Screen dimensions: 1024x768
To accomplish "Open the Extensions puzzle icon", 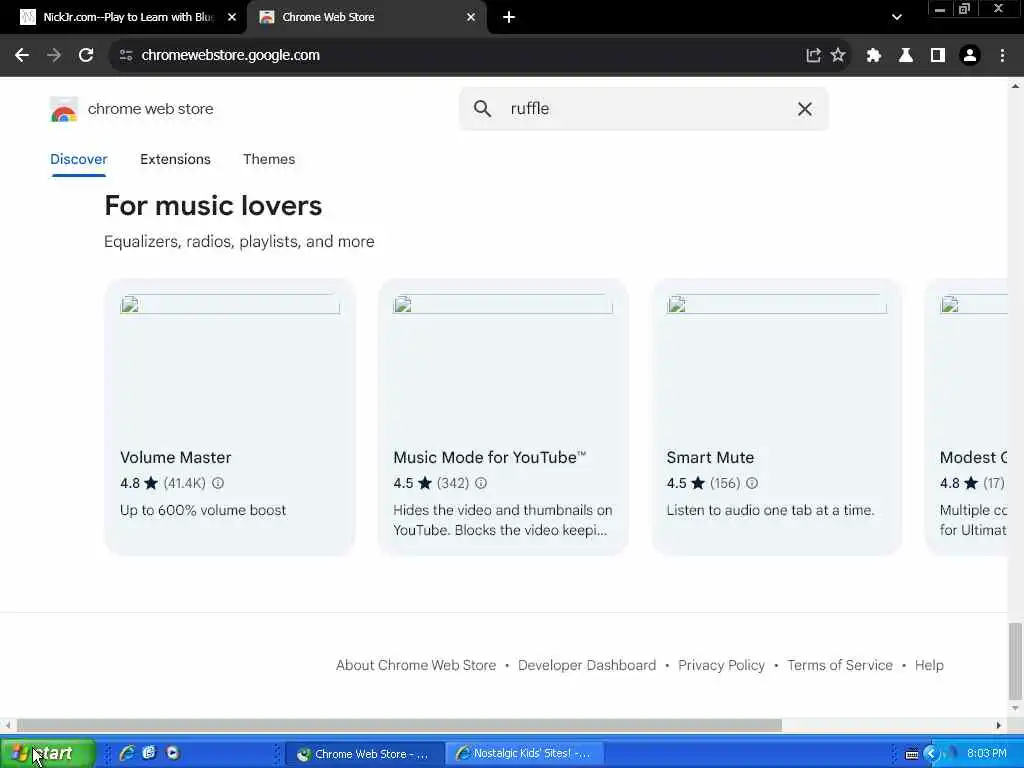I will click(x=874, y=56).
